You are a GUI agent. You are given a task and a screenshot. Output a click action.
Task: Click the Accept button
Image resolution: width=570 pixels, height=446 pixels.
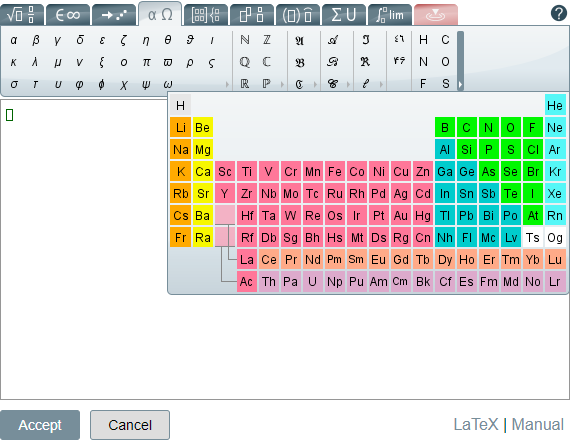(x=40, y=425)
